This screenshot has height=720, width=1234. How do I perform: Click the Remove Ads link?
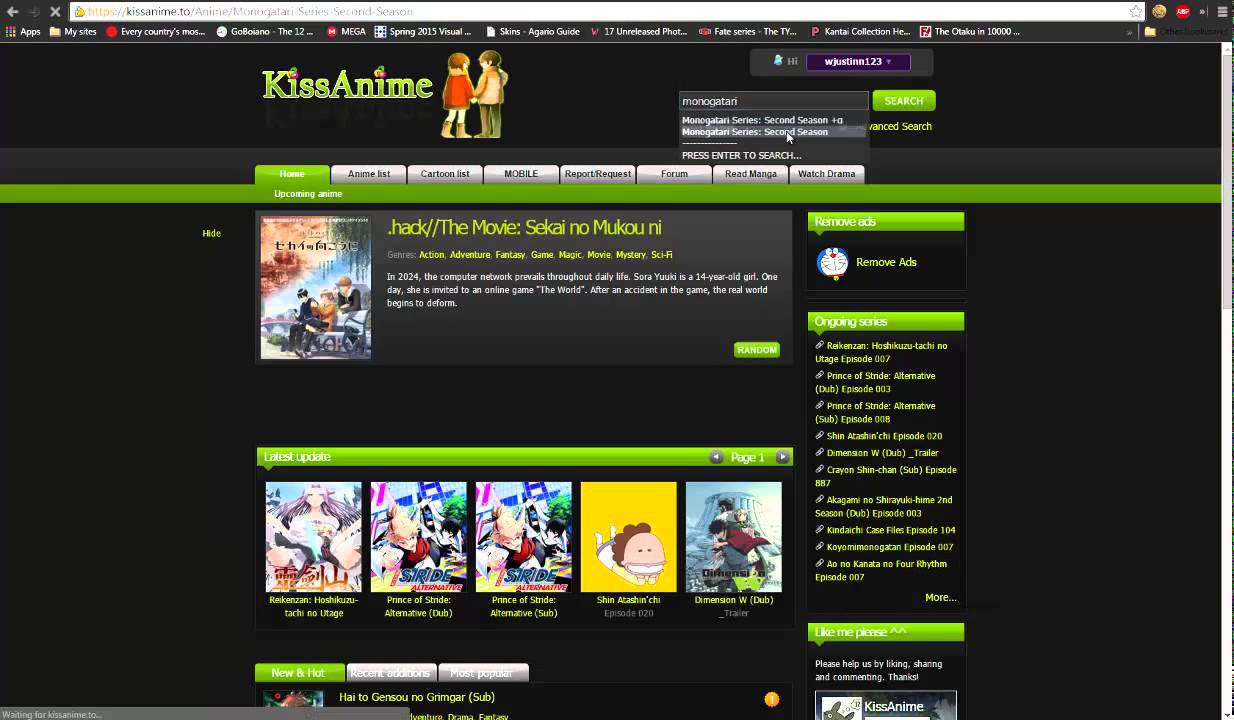(886, 262)
